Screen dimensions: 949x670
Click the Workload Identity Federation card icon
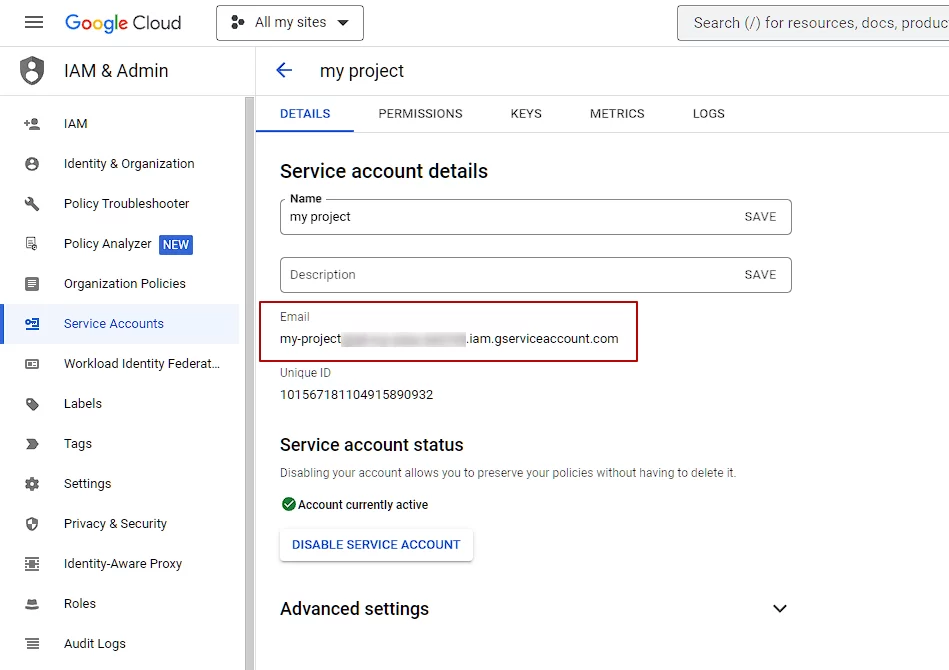tap(32, 363)
